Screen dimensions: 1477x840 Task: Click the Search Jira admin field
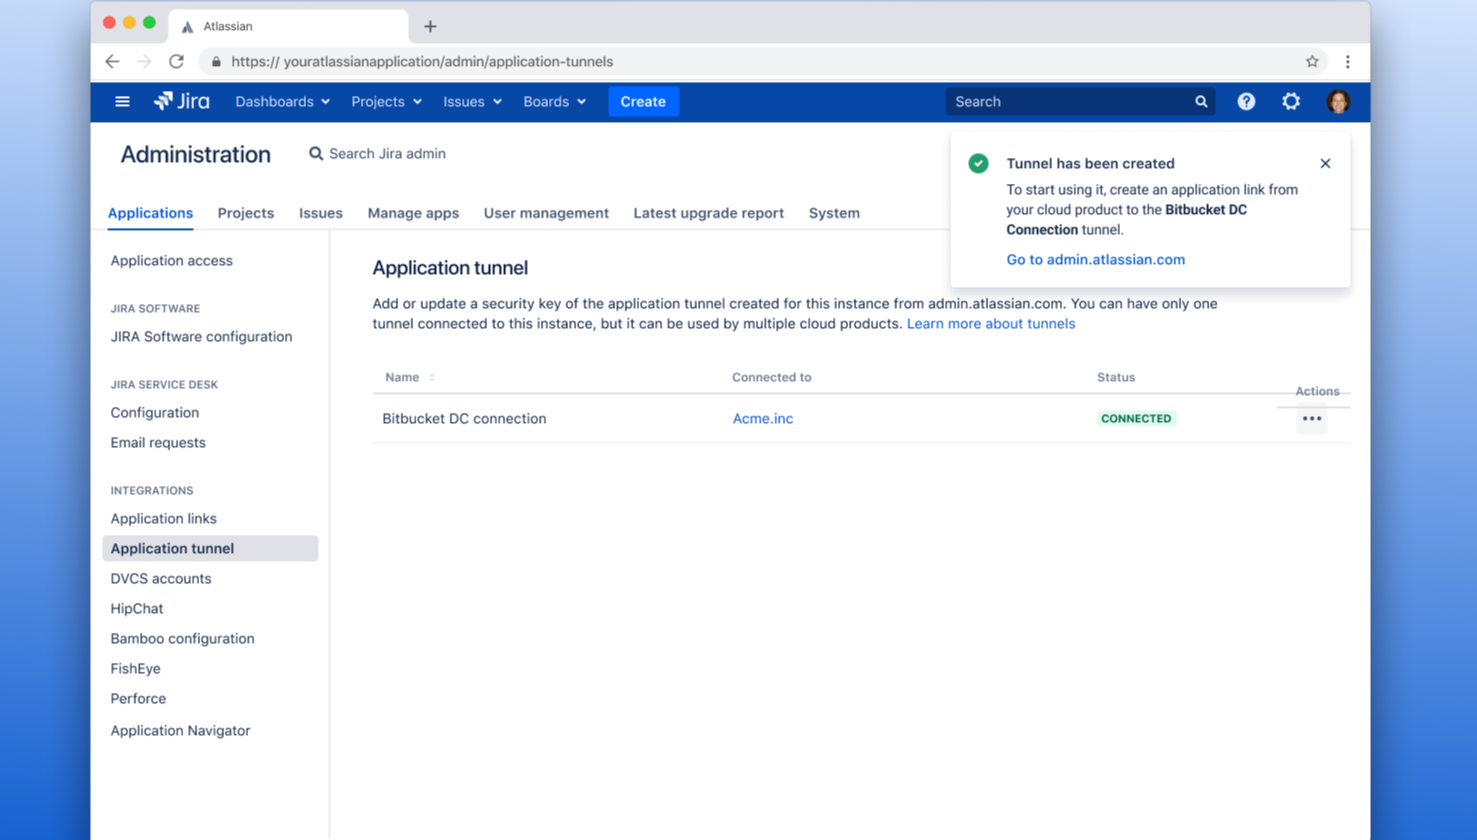[387, 154]
